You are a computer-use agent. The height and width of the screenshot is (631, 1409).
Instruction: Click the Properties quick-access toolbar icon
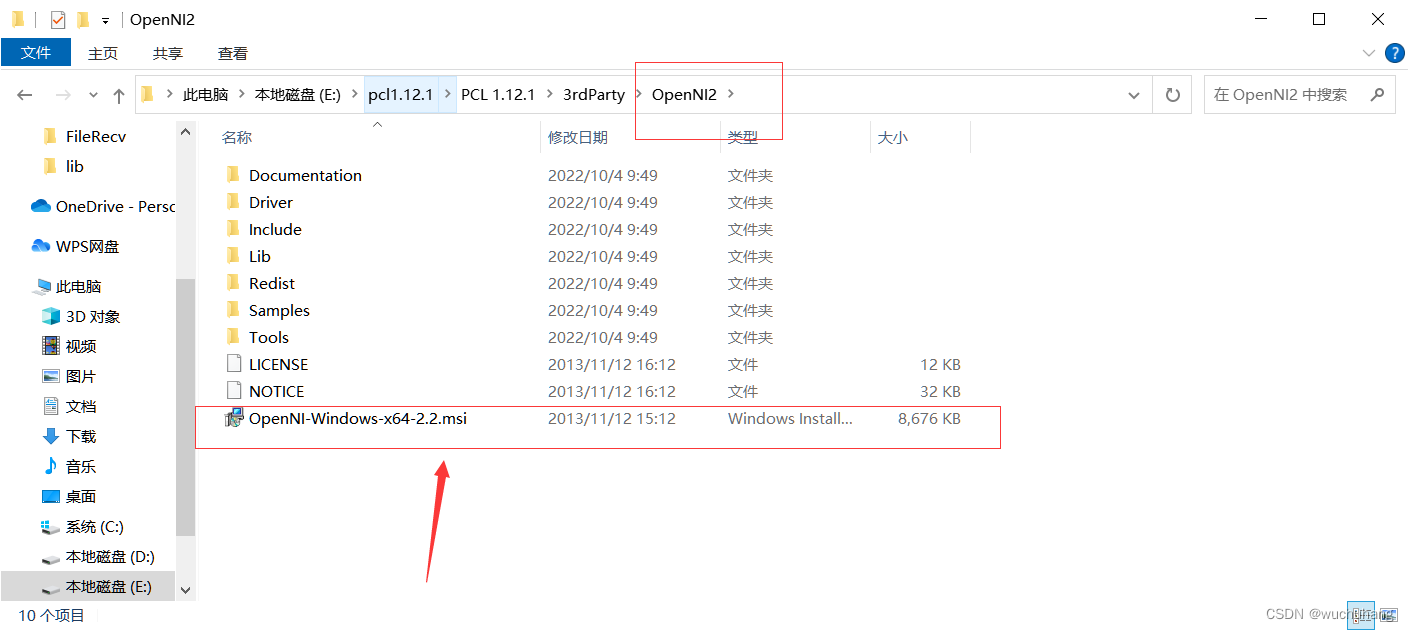(58, 19)
